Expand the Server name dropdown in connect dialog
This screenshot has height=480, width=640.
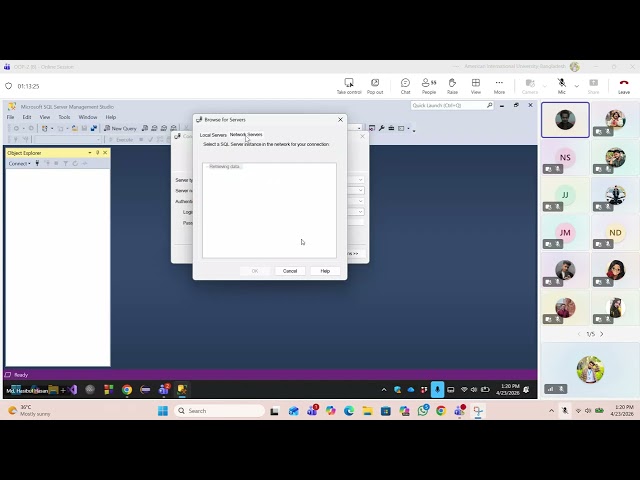tap(360, 191)
